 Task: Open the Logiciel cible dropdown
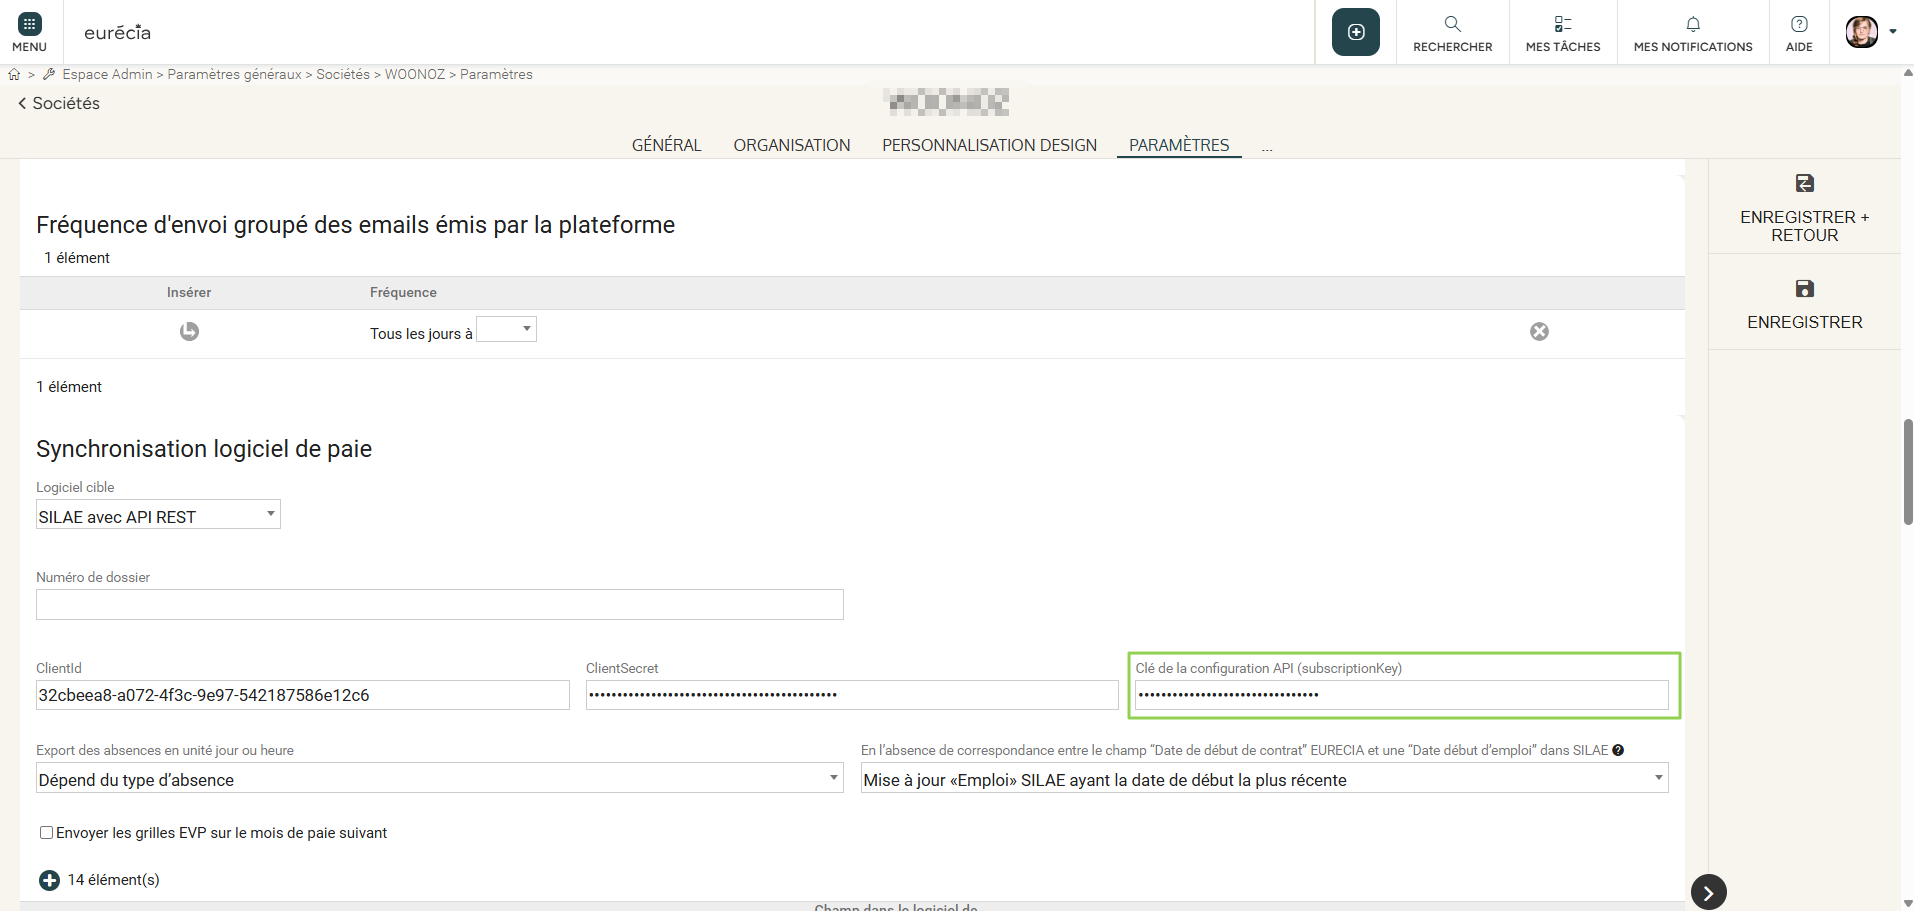(158, 515)
